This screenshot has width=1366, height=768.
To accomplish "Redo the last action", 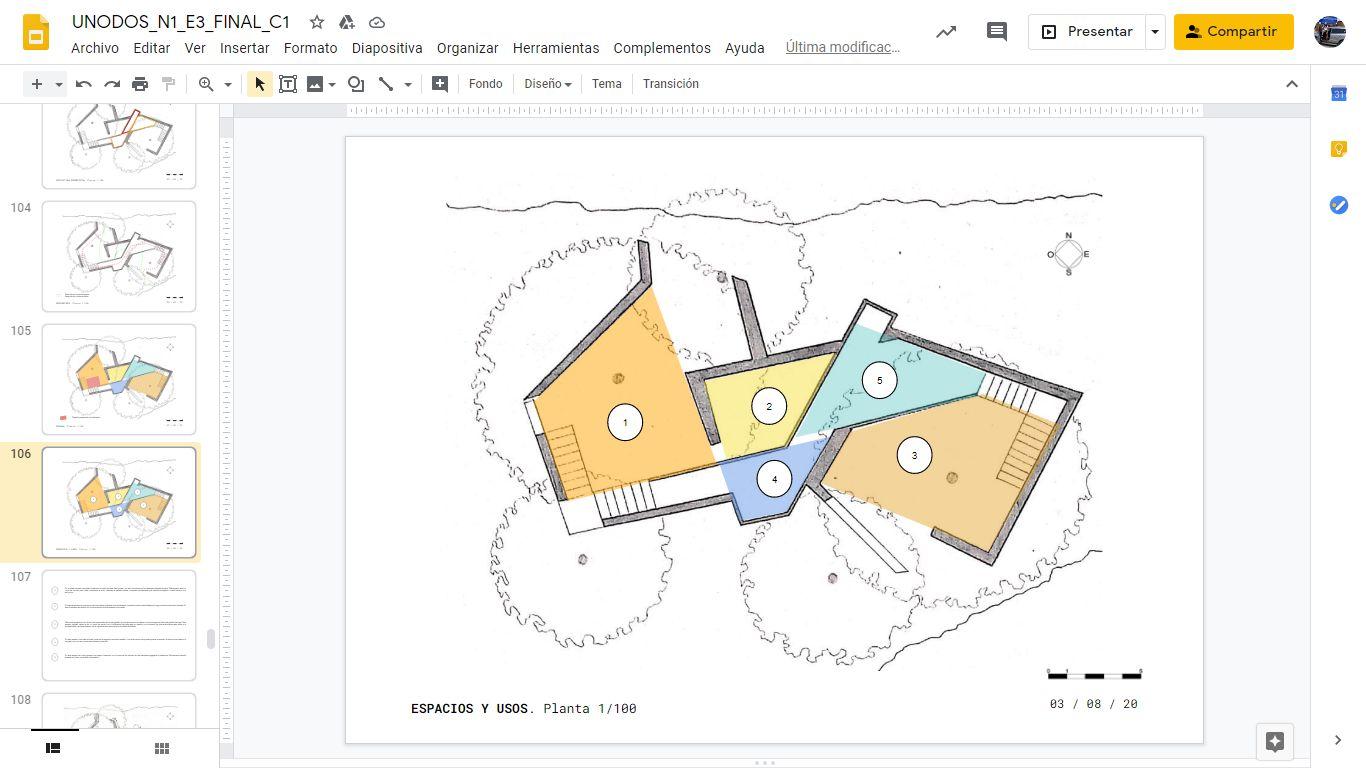I will click(x=112, y=84).
